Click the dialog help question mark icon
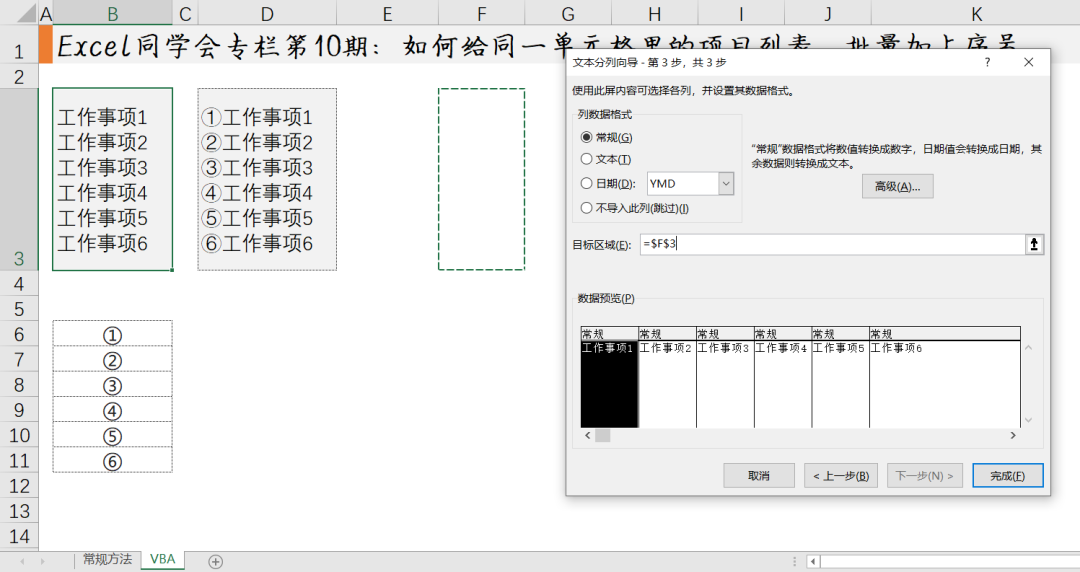This screenshot has width=1080, height=572. pyautogui.click(x=987, y=62)
